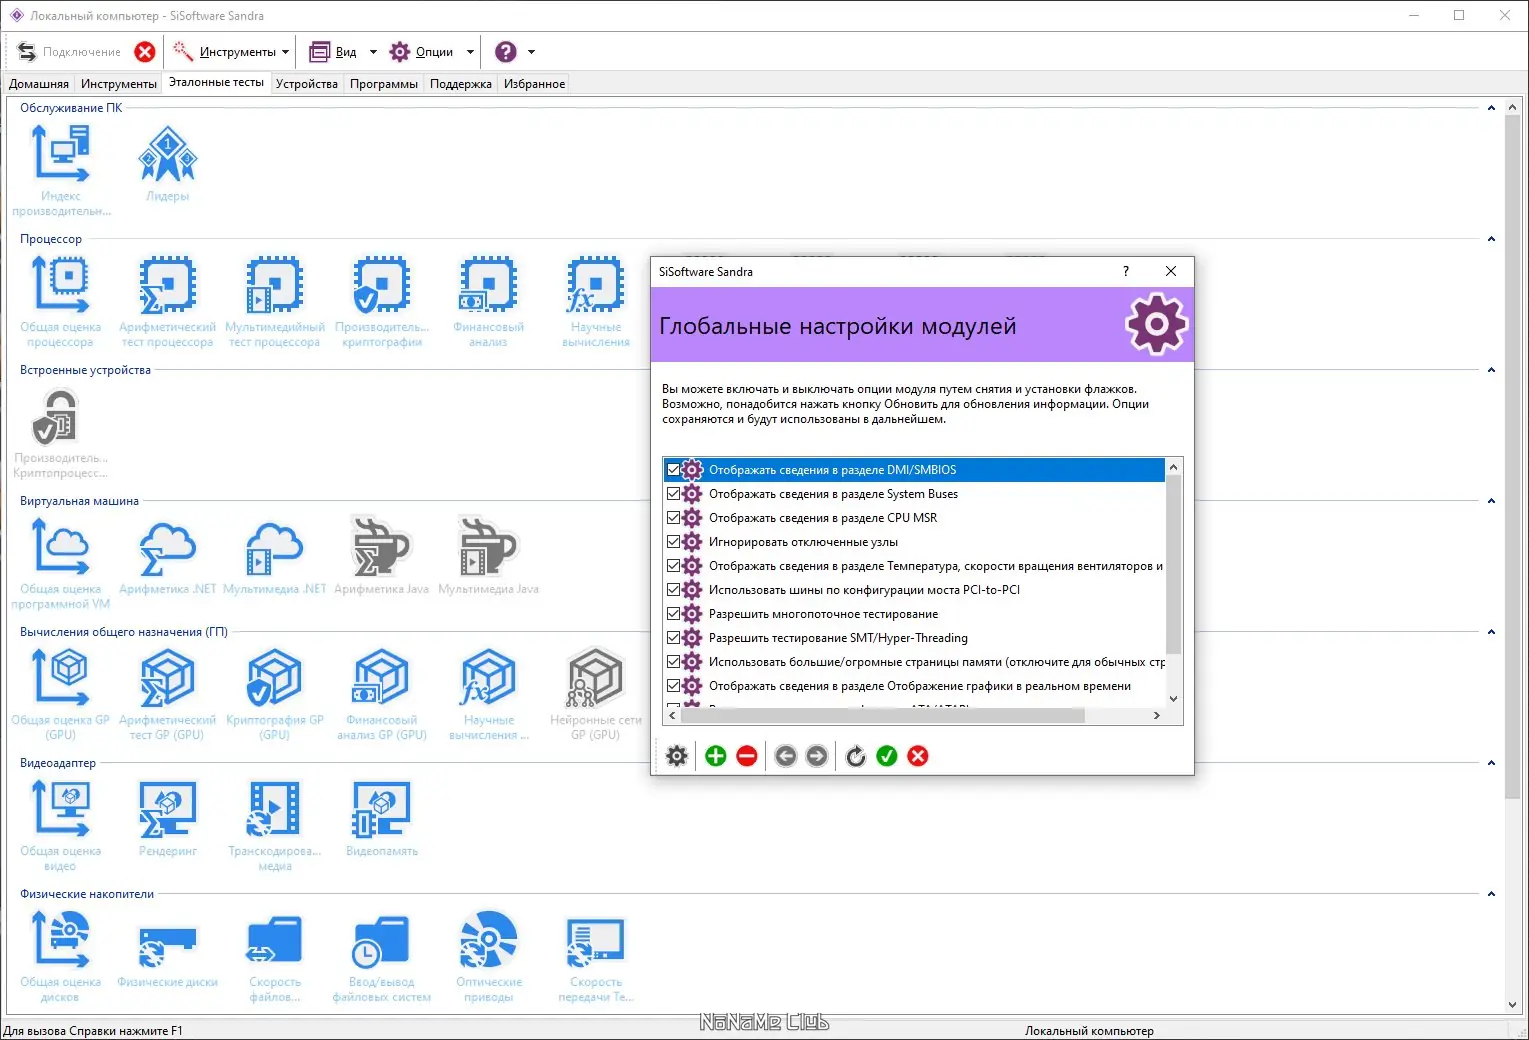
Task: Open Оптические приводы benchmark icon
Action: click(489, 940)
